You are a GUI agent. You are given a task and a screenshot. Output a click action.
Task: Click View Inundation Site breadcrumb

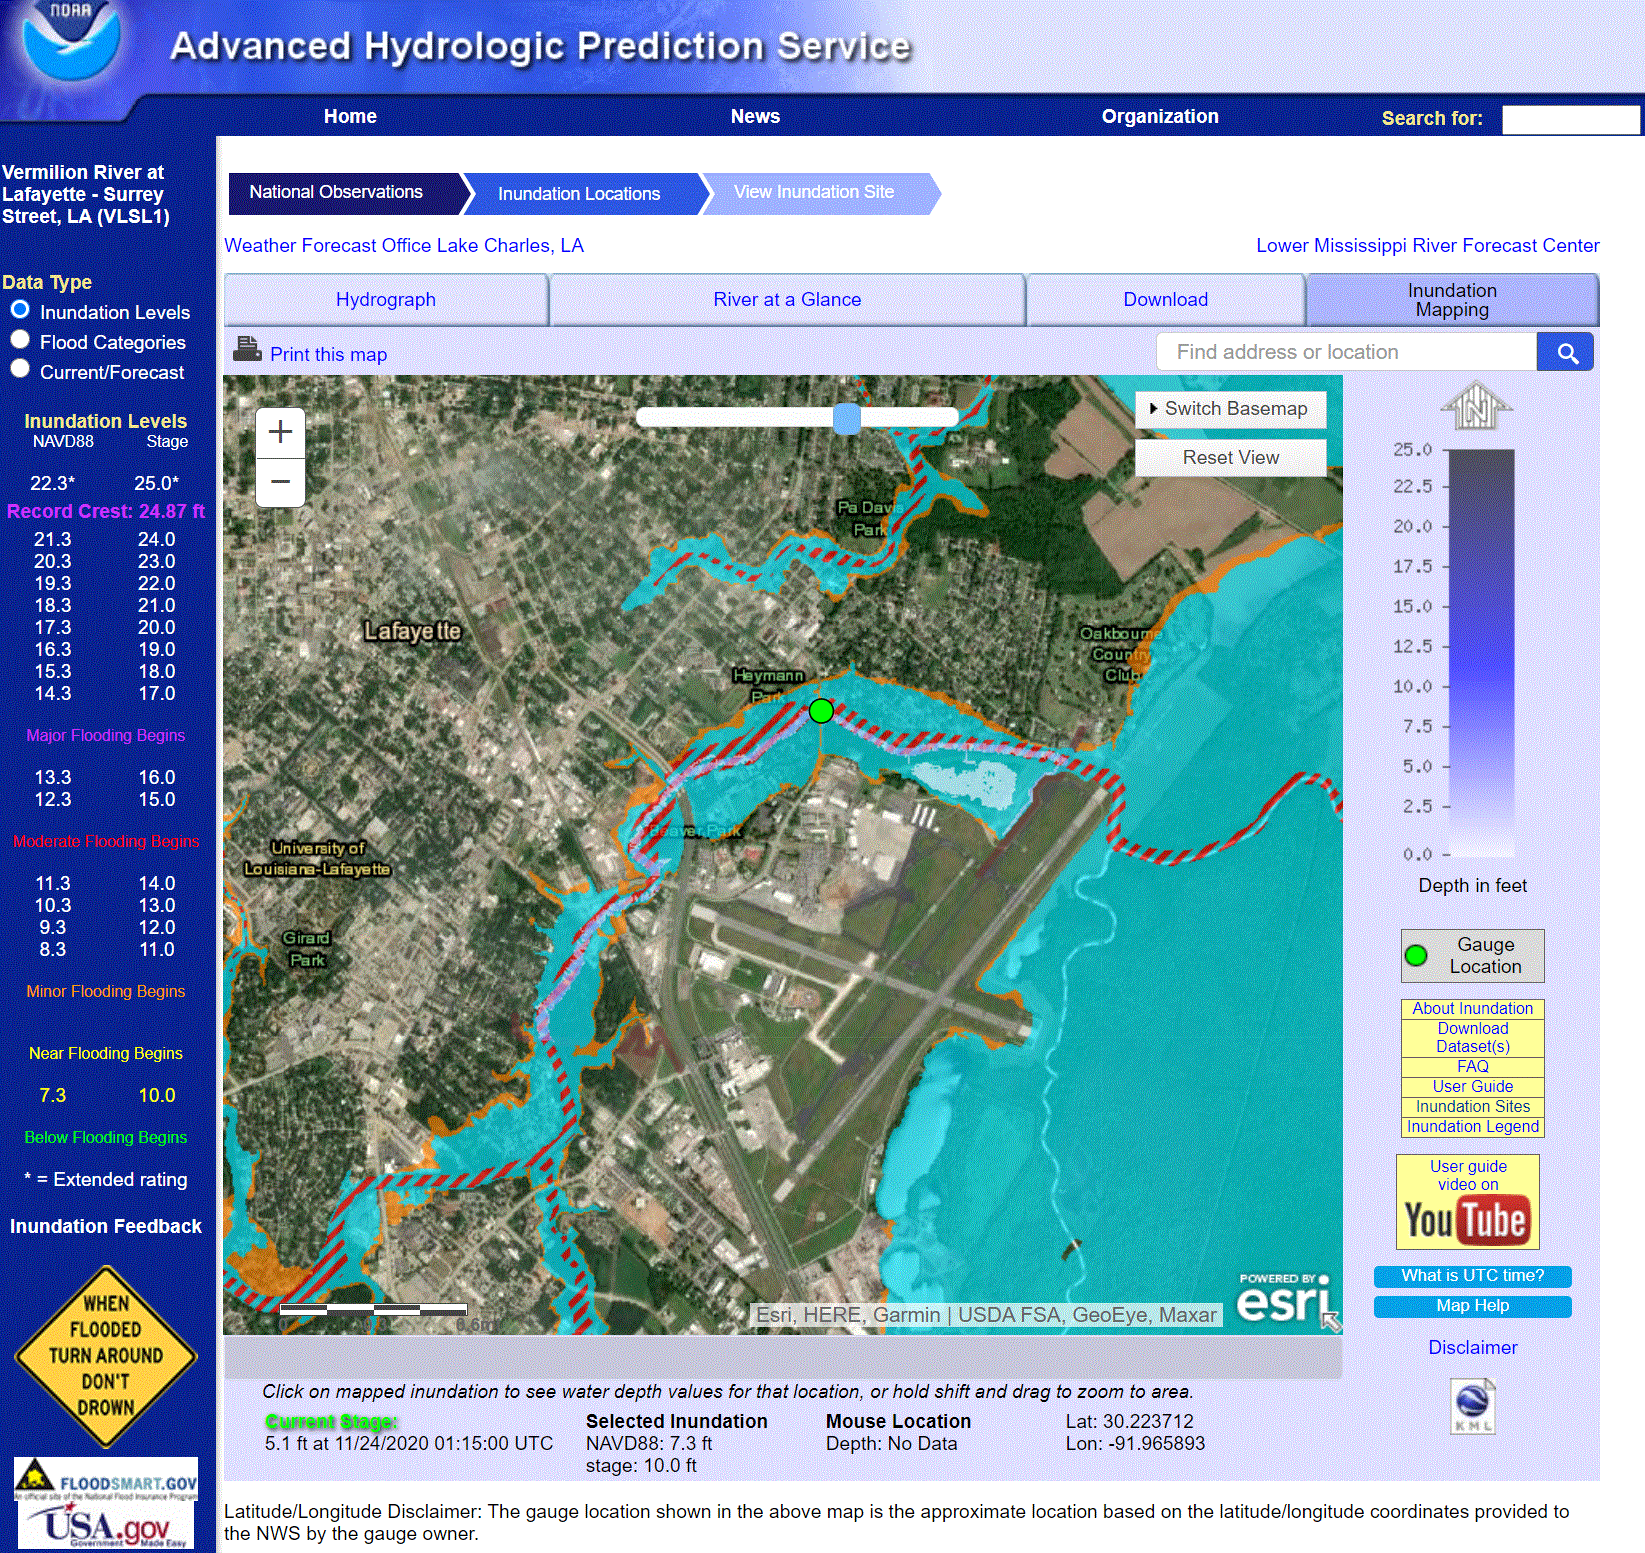point(819,193)
